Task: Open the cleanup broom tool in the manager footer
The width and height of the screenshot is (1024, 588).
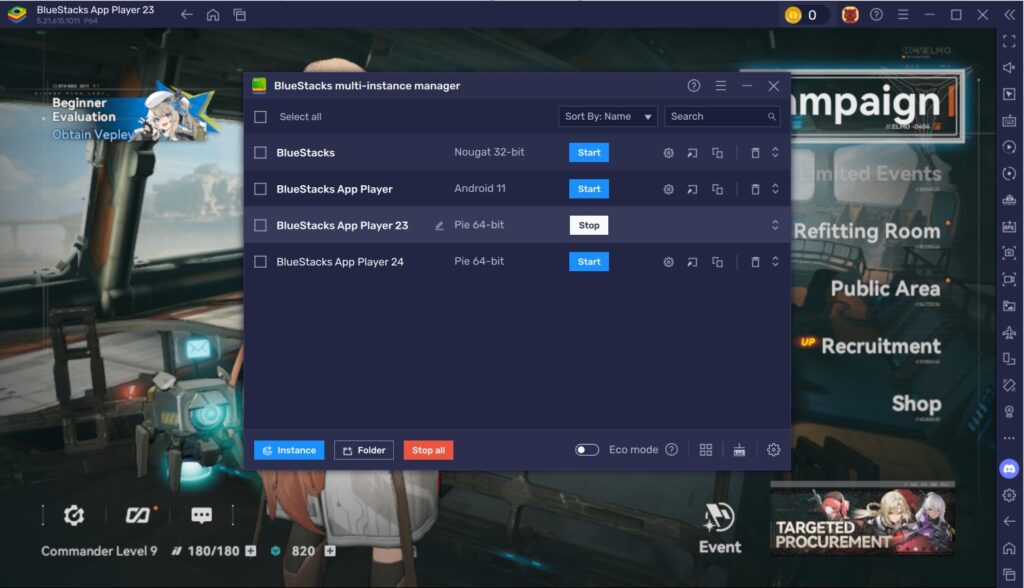Action: [738, 450]
